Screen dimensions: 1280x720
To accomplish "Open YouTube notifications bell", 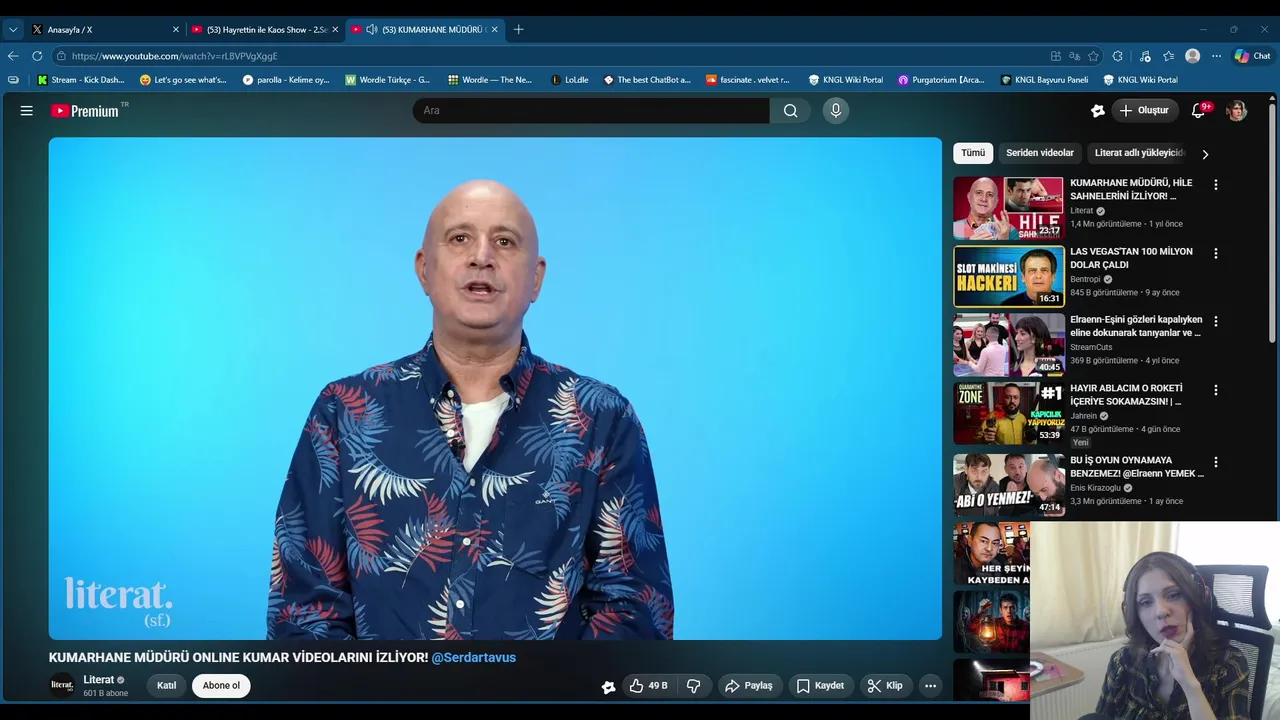I will tap(1199, 111).
